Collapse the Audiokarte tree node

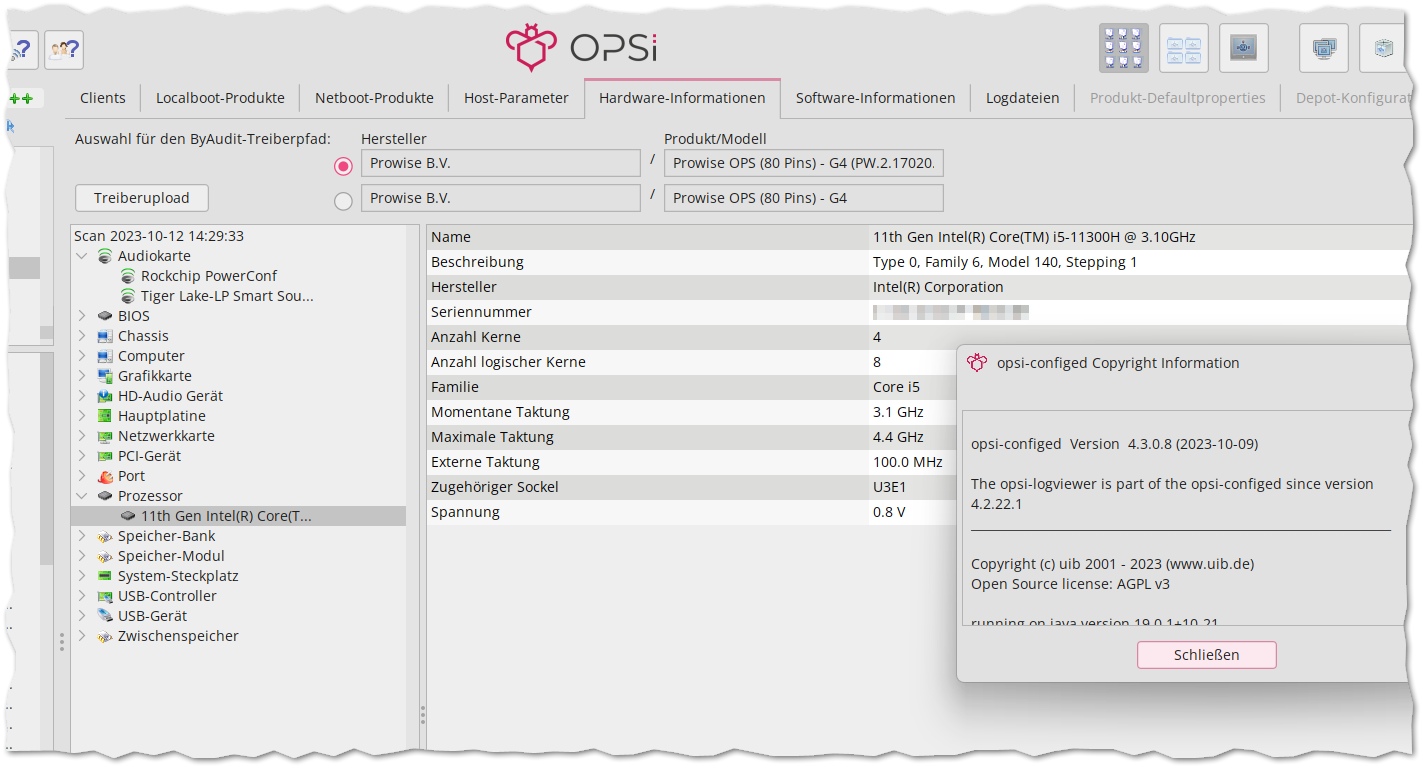click(82, 256)
